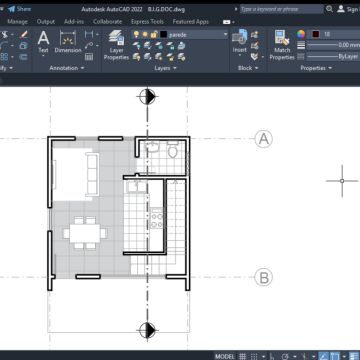The width and height of the screenshot is (360, 360).
Task: Click the grid bubble labeled A
Action: coord(264,139)
